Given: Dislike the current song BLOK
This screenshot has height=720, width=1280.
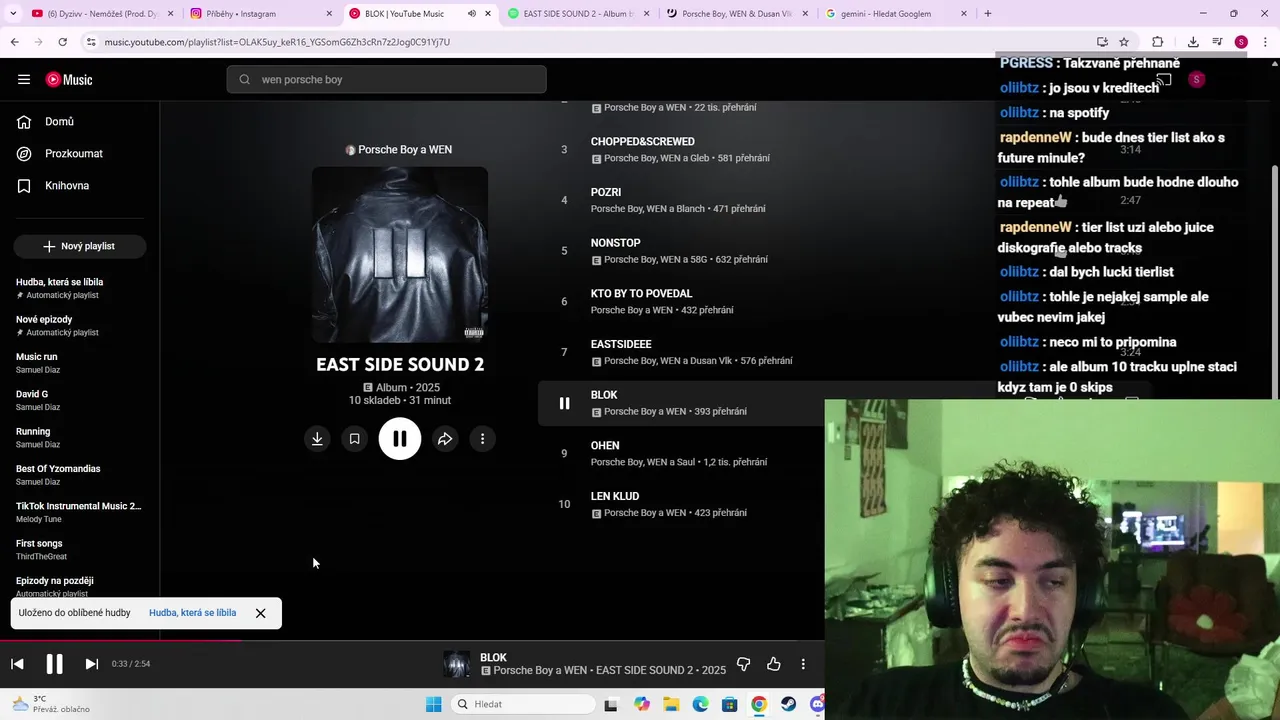Looking at the screenshot, I should [x=743, y=664].
